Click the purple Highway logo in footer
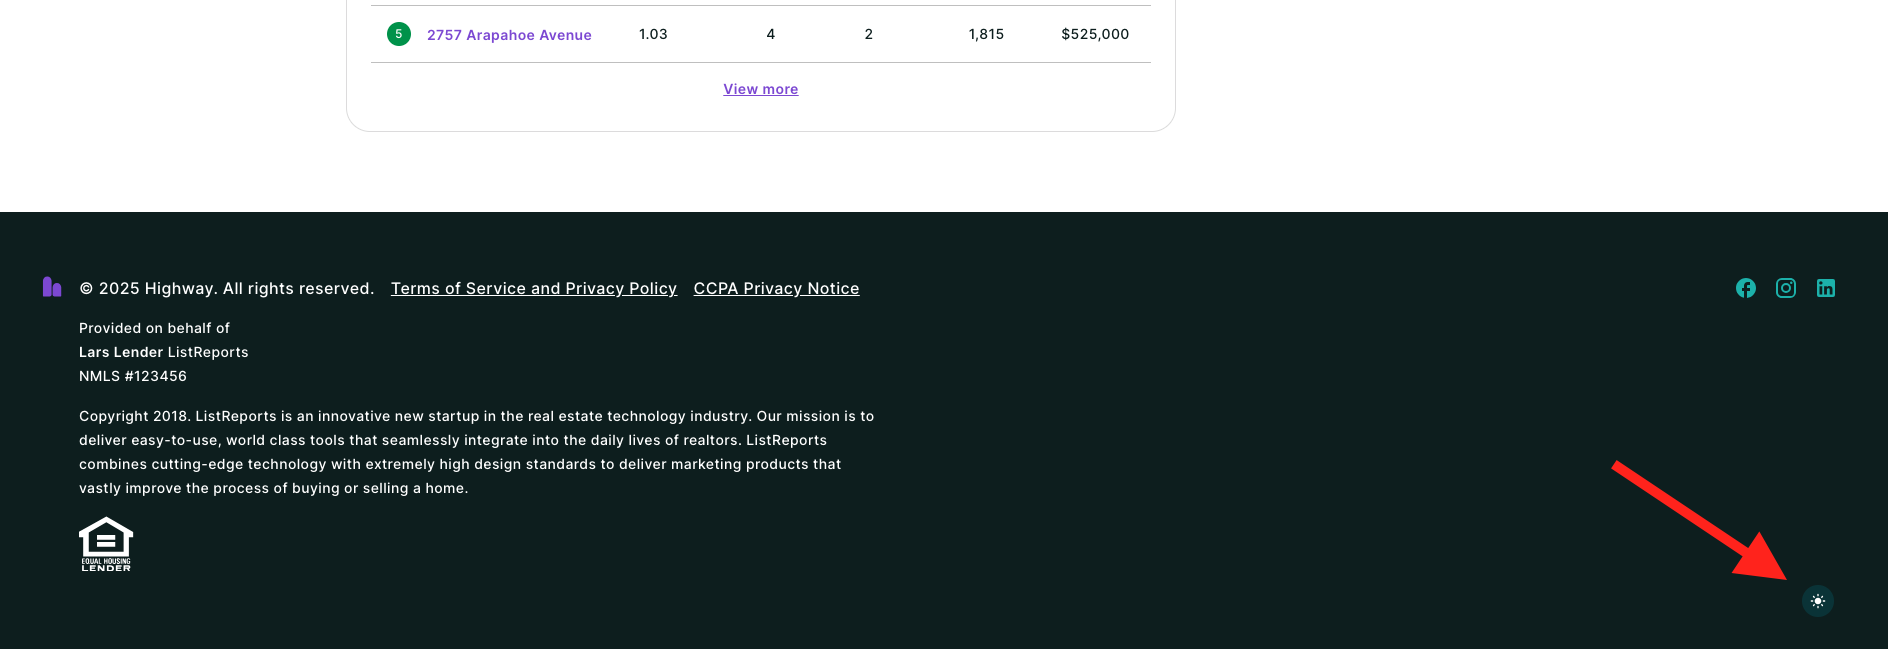 (52, 287)
